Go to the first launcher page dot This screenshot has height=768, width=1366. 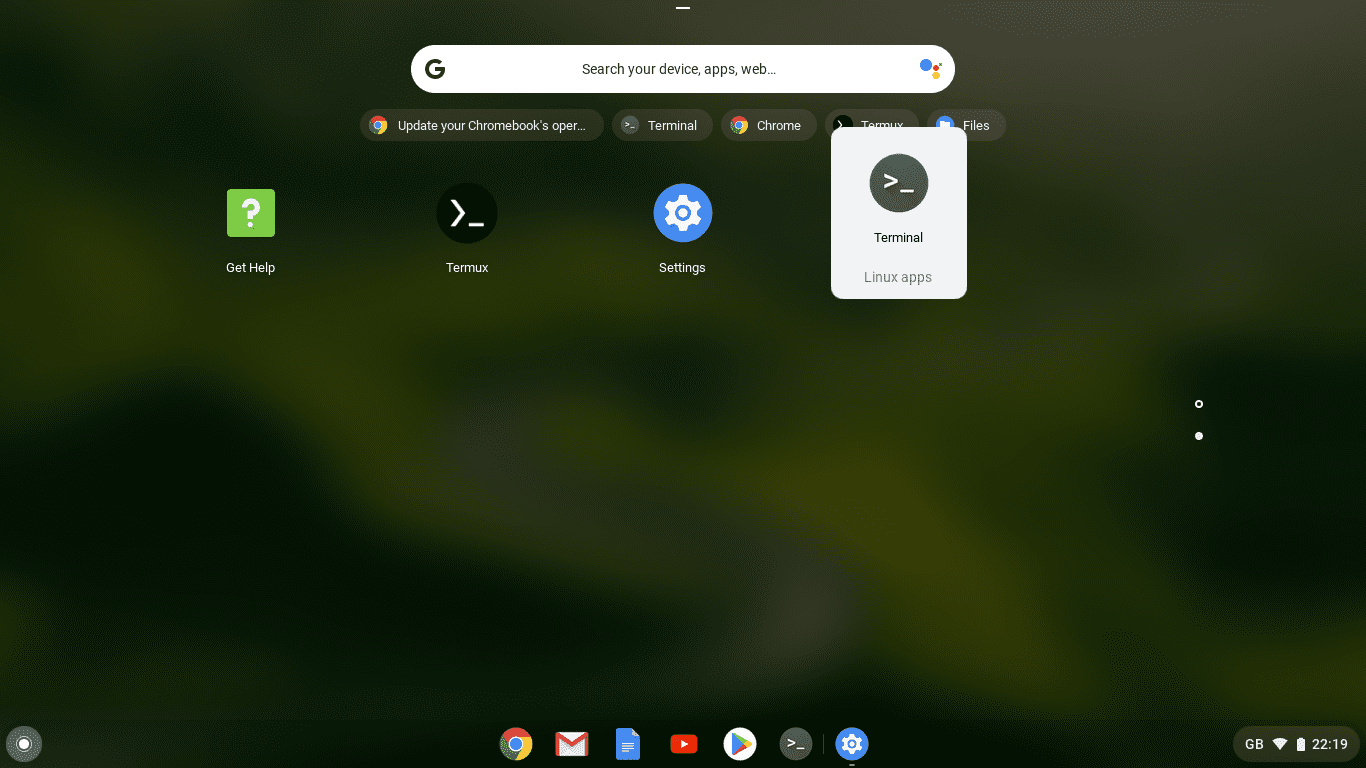[1199, 404]
